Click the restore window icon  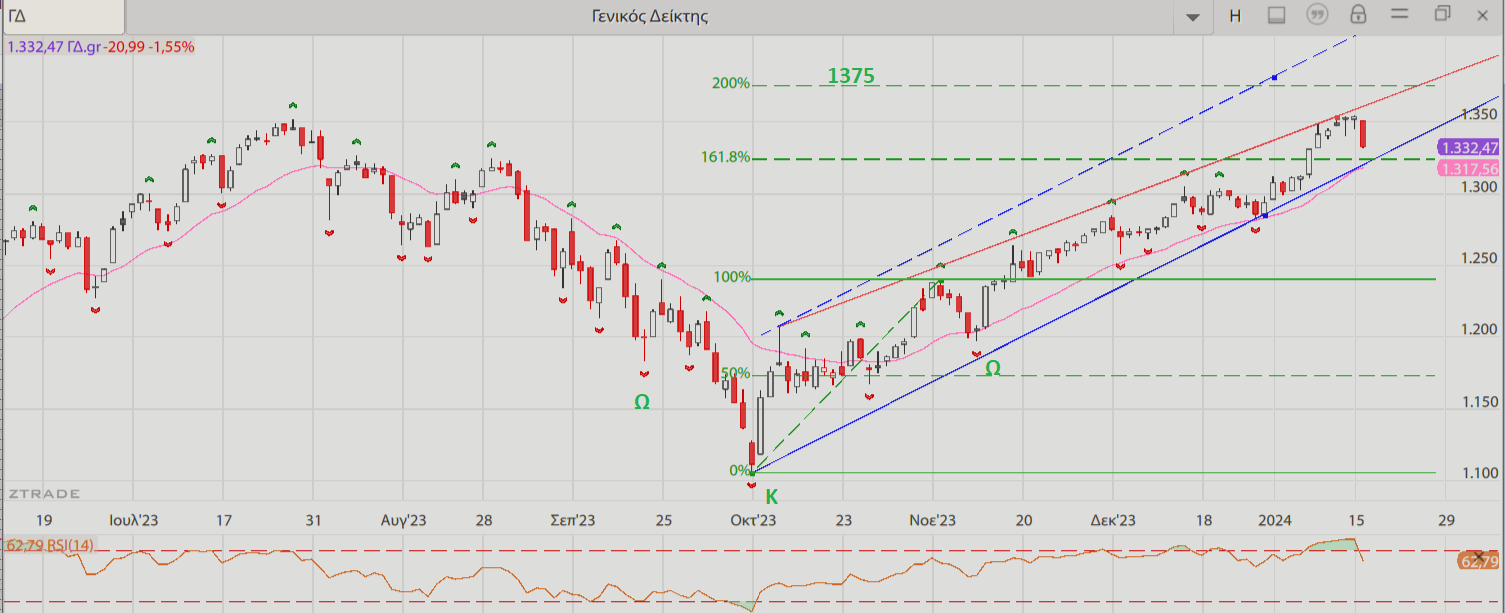(x=1442, y=14)
